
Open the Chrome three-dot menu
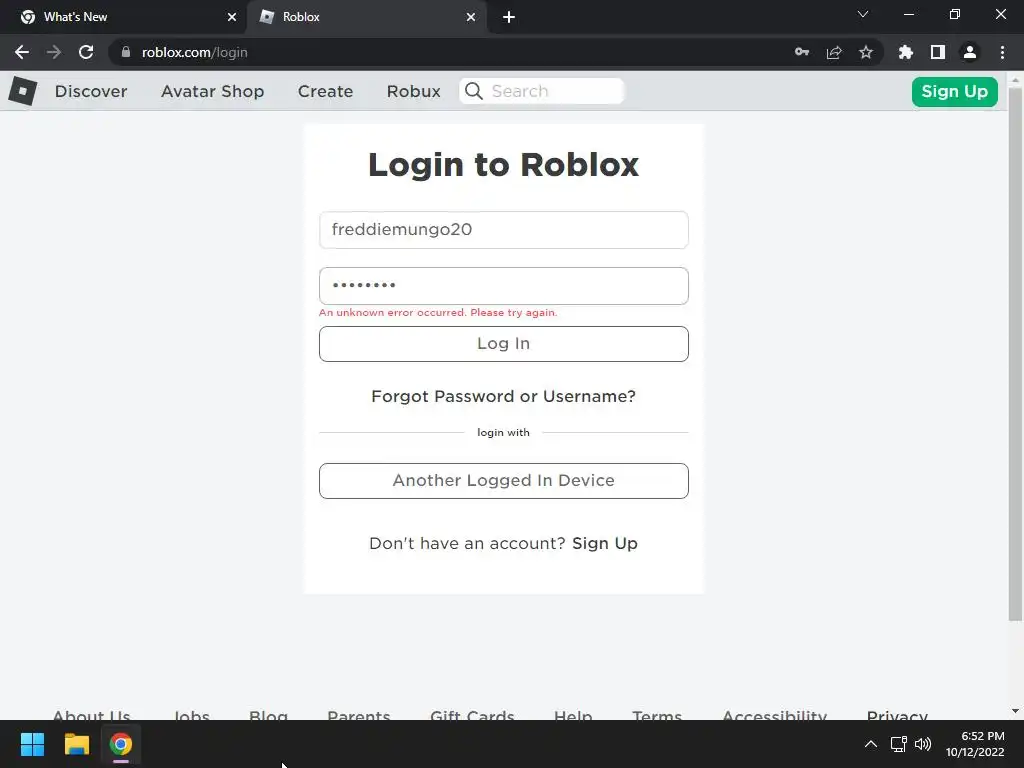tap(1002, 52)
